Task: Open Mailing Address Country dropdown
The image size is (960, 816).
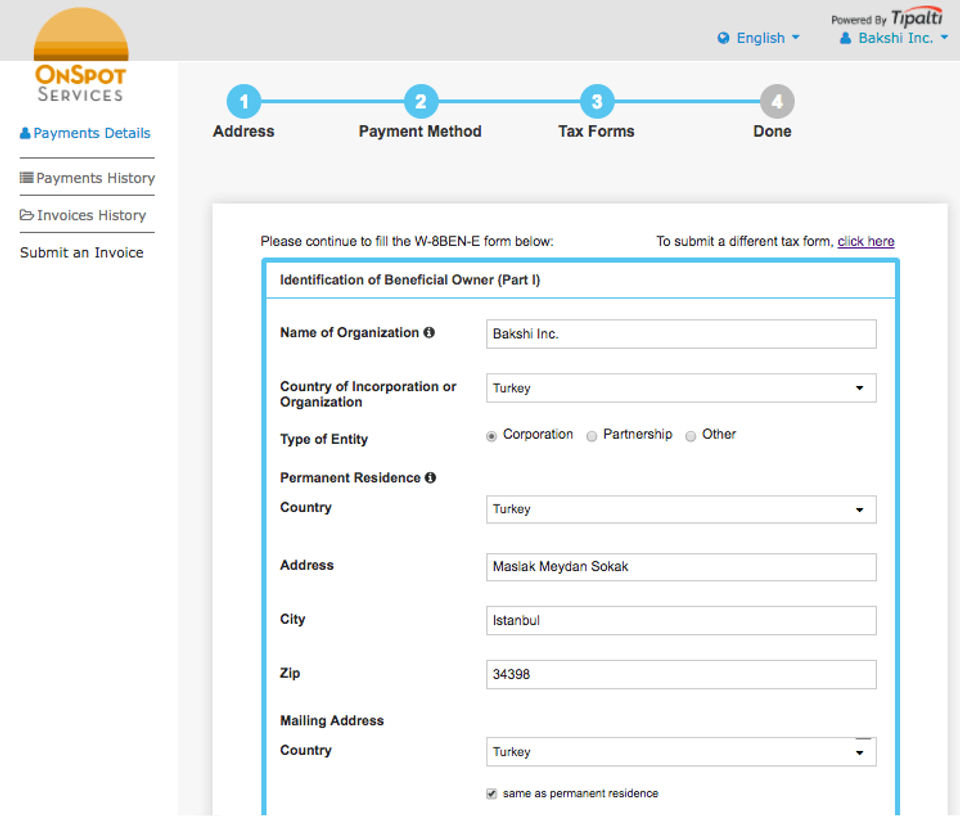Action: pyautogui.click(x=681, y=752)
